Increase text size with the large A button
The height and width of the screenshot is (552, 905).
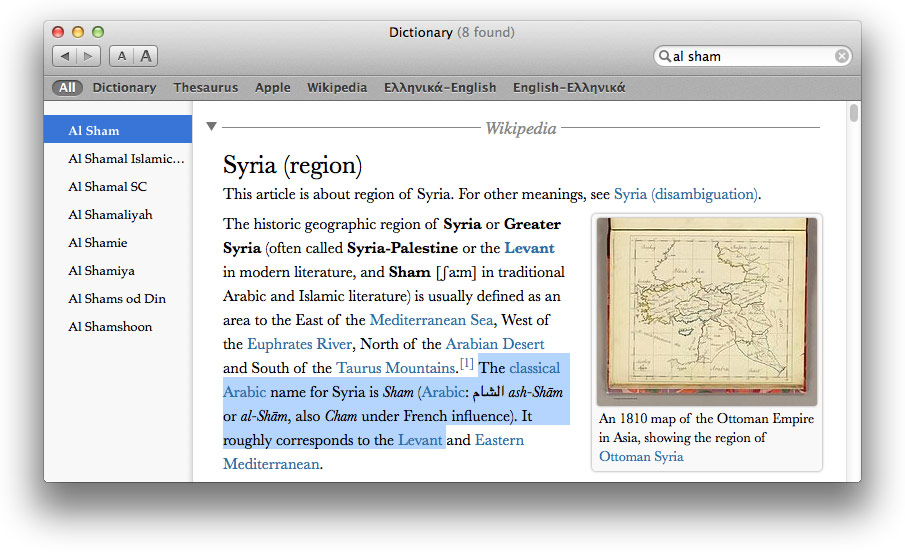(x=145, y=56)
